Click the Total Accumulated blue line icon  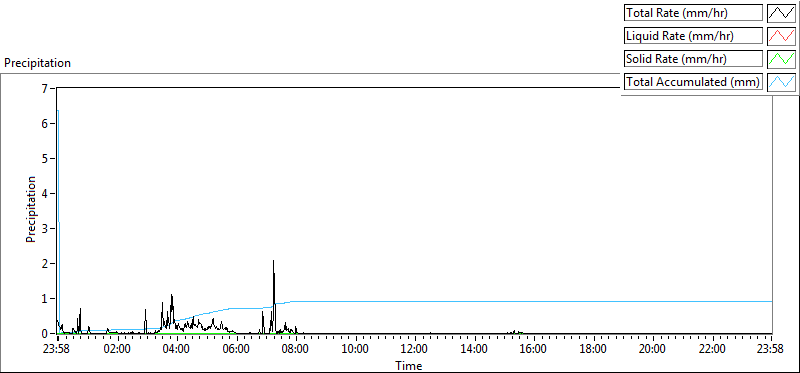tap(782, 82)
